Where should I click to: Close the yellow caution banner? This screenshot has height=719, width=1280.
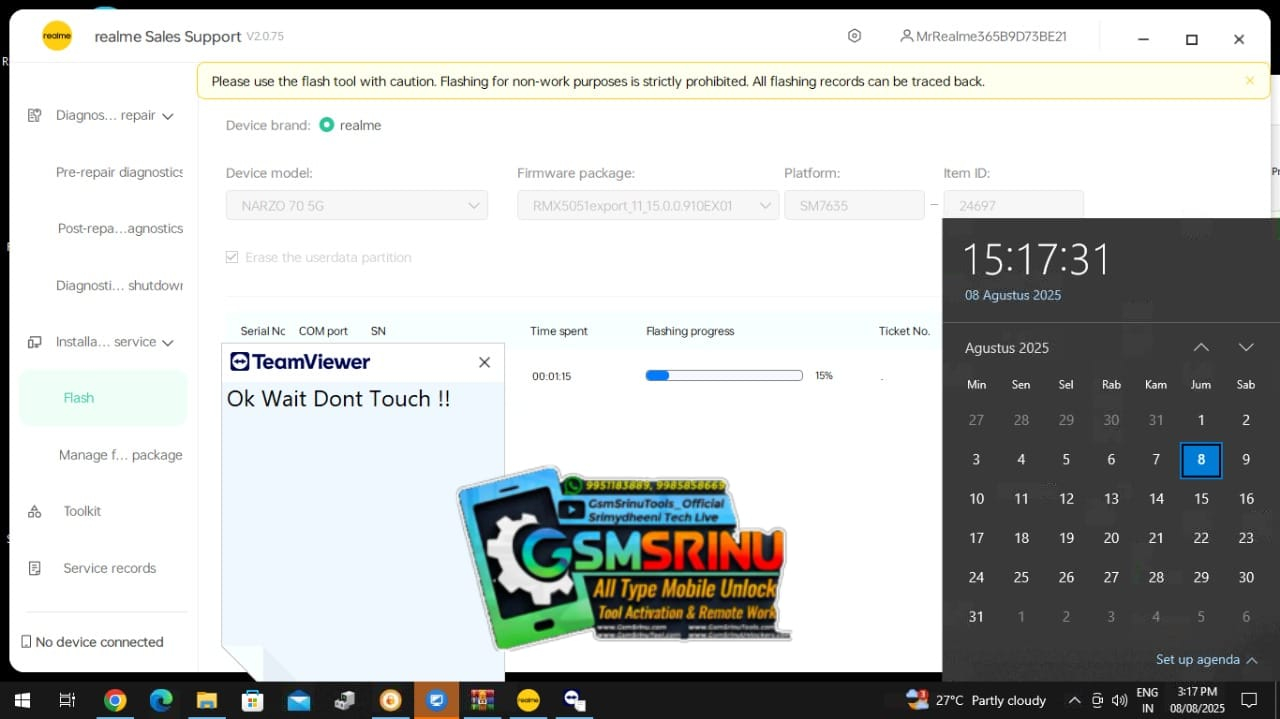coord(1249,81)
